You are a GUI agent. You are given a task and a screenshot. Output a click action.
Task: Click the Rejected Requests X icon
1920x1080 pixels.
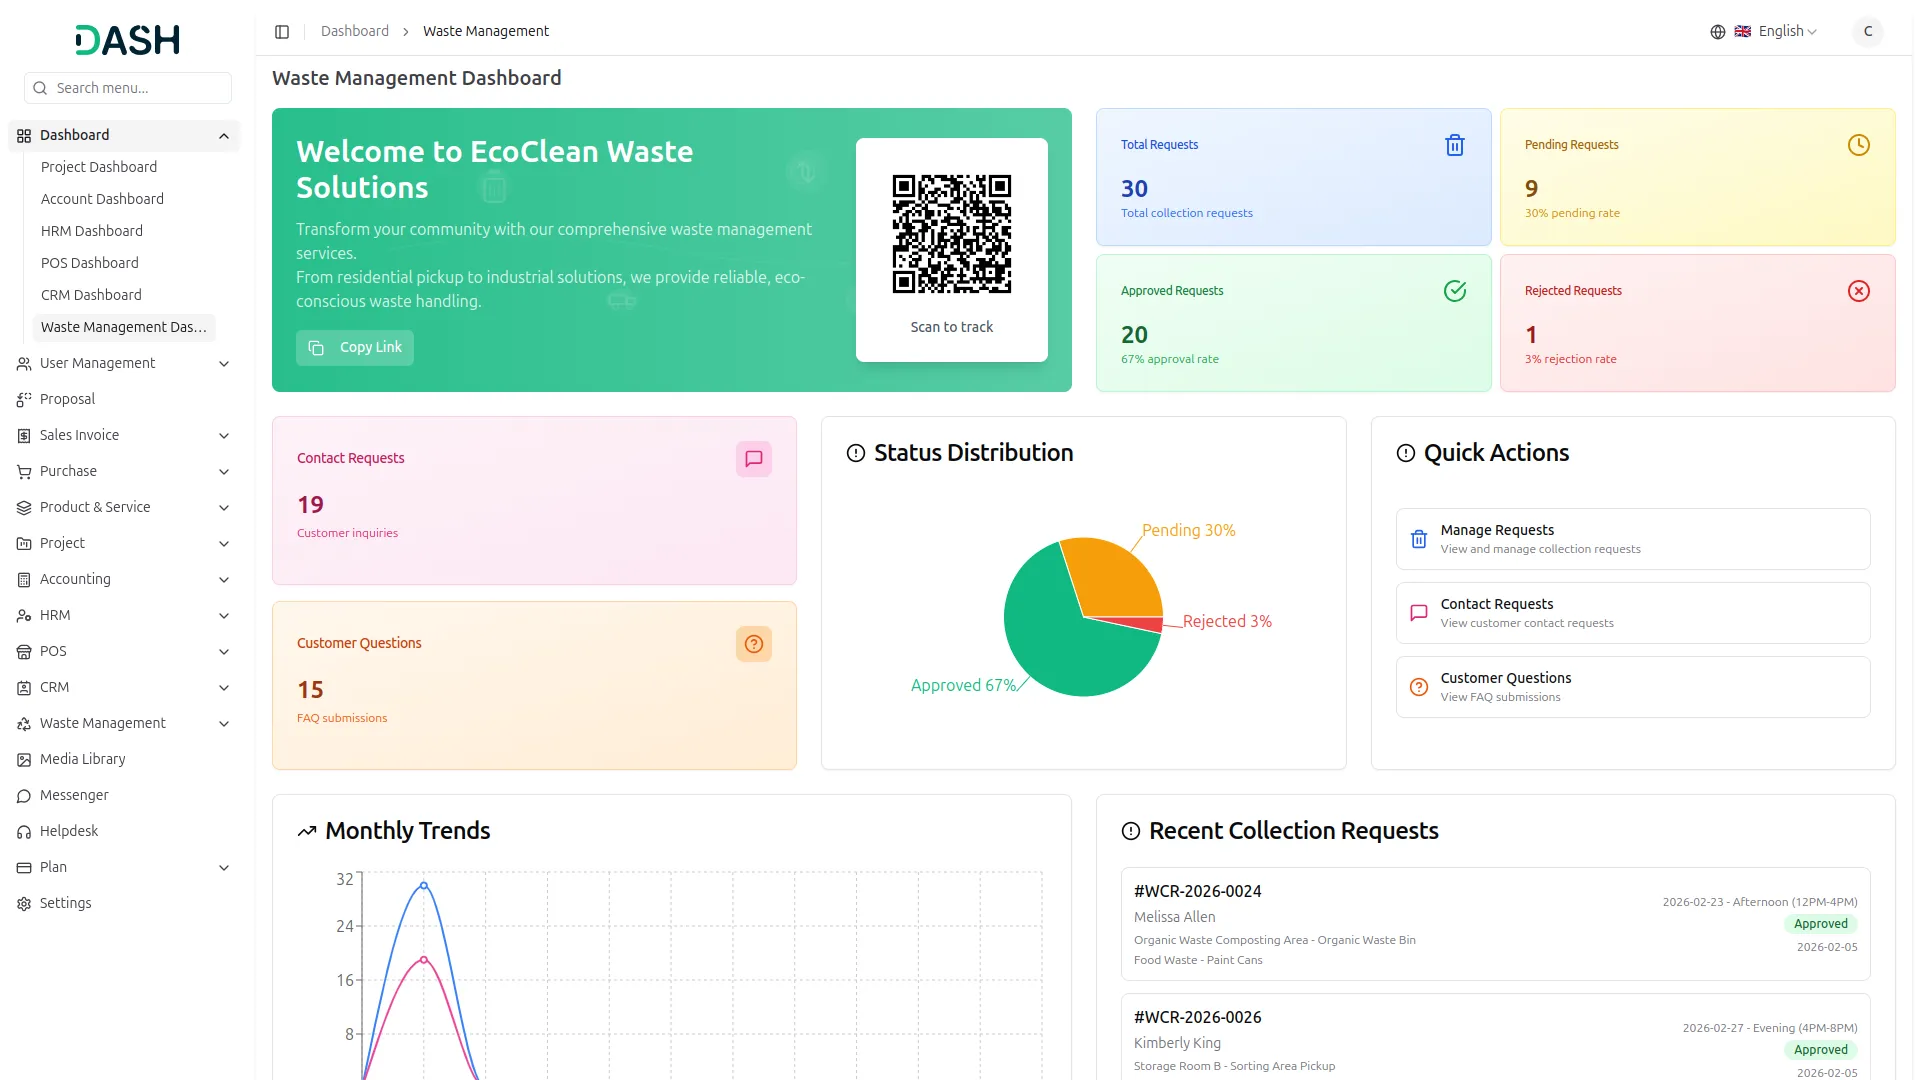1859,292
